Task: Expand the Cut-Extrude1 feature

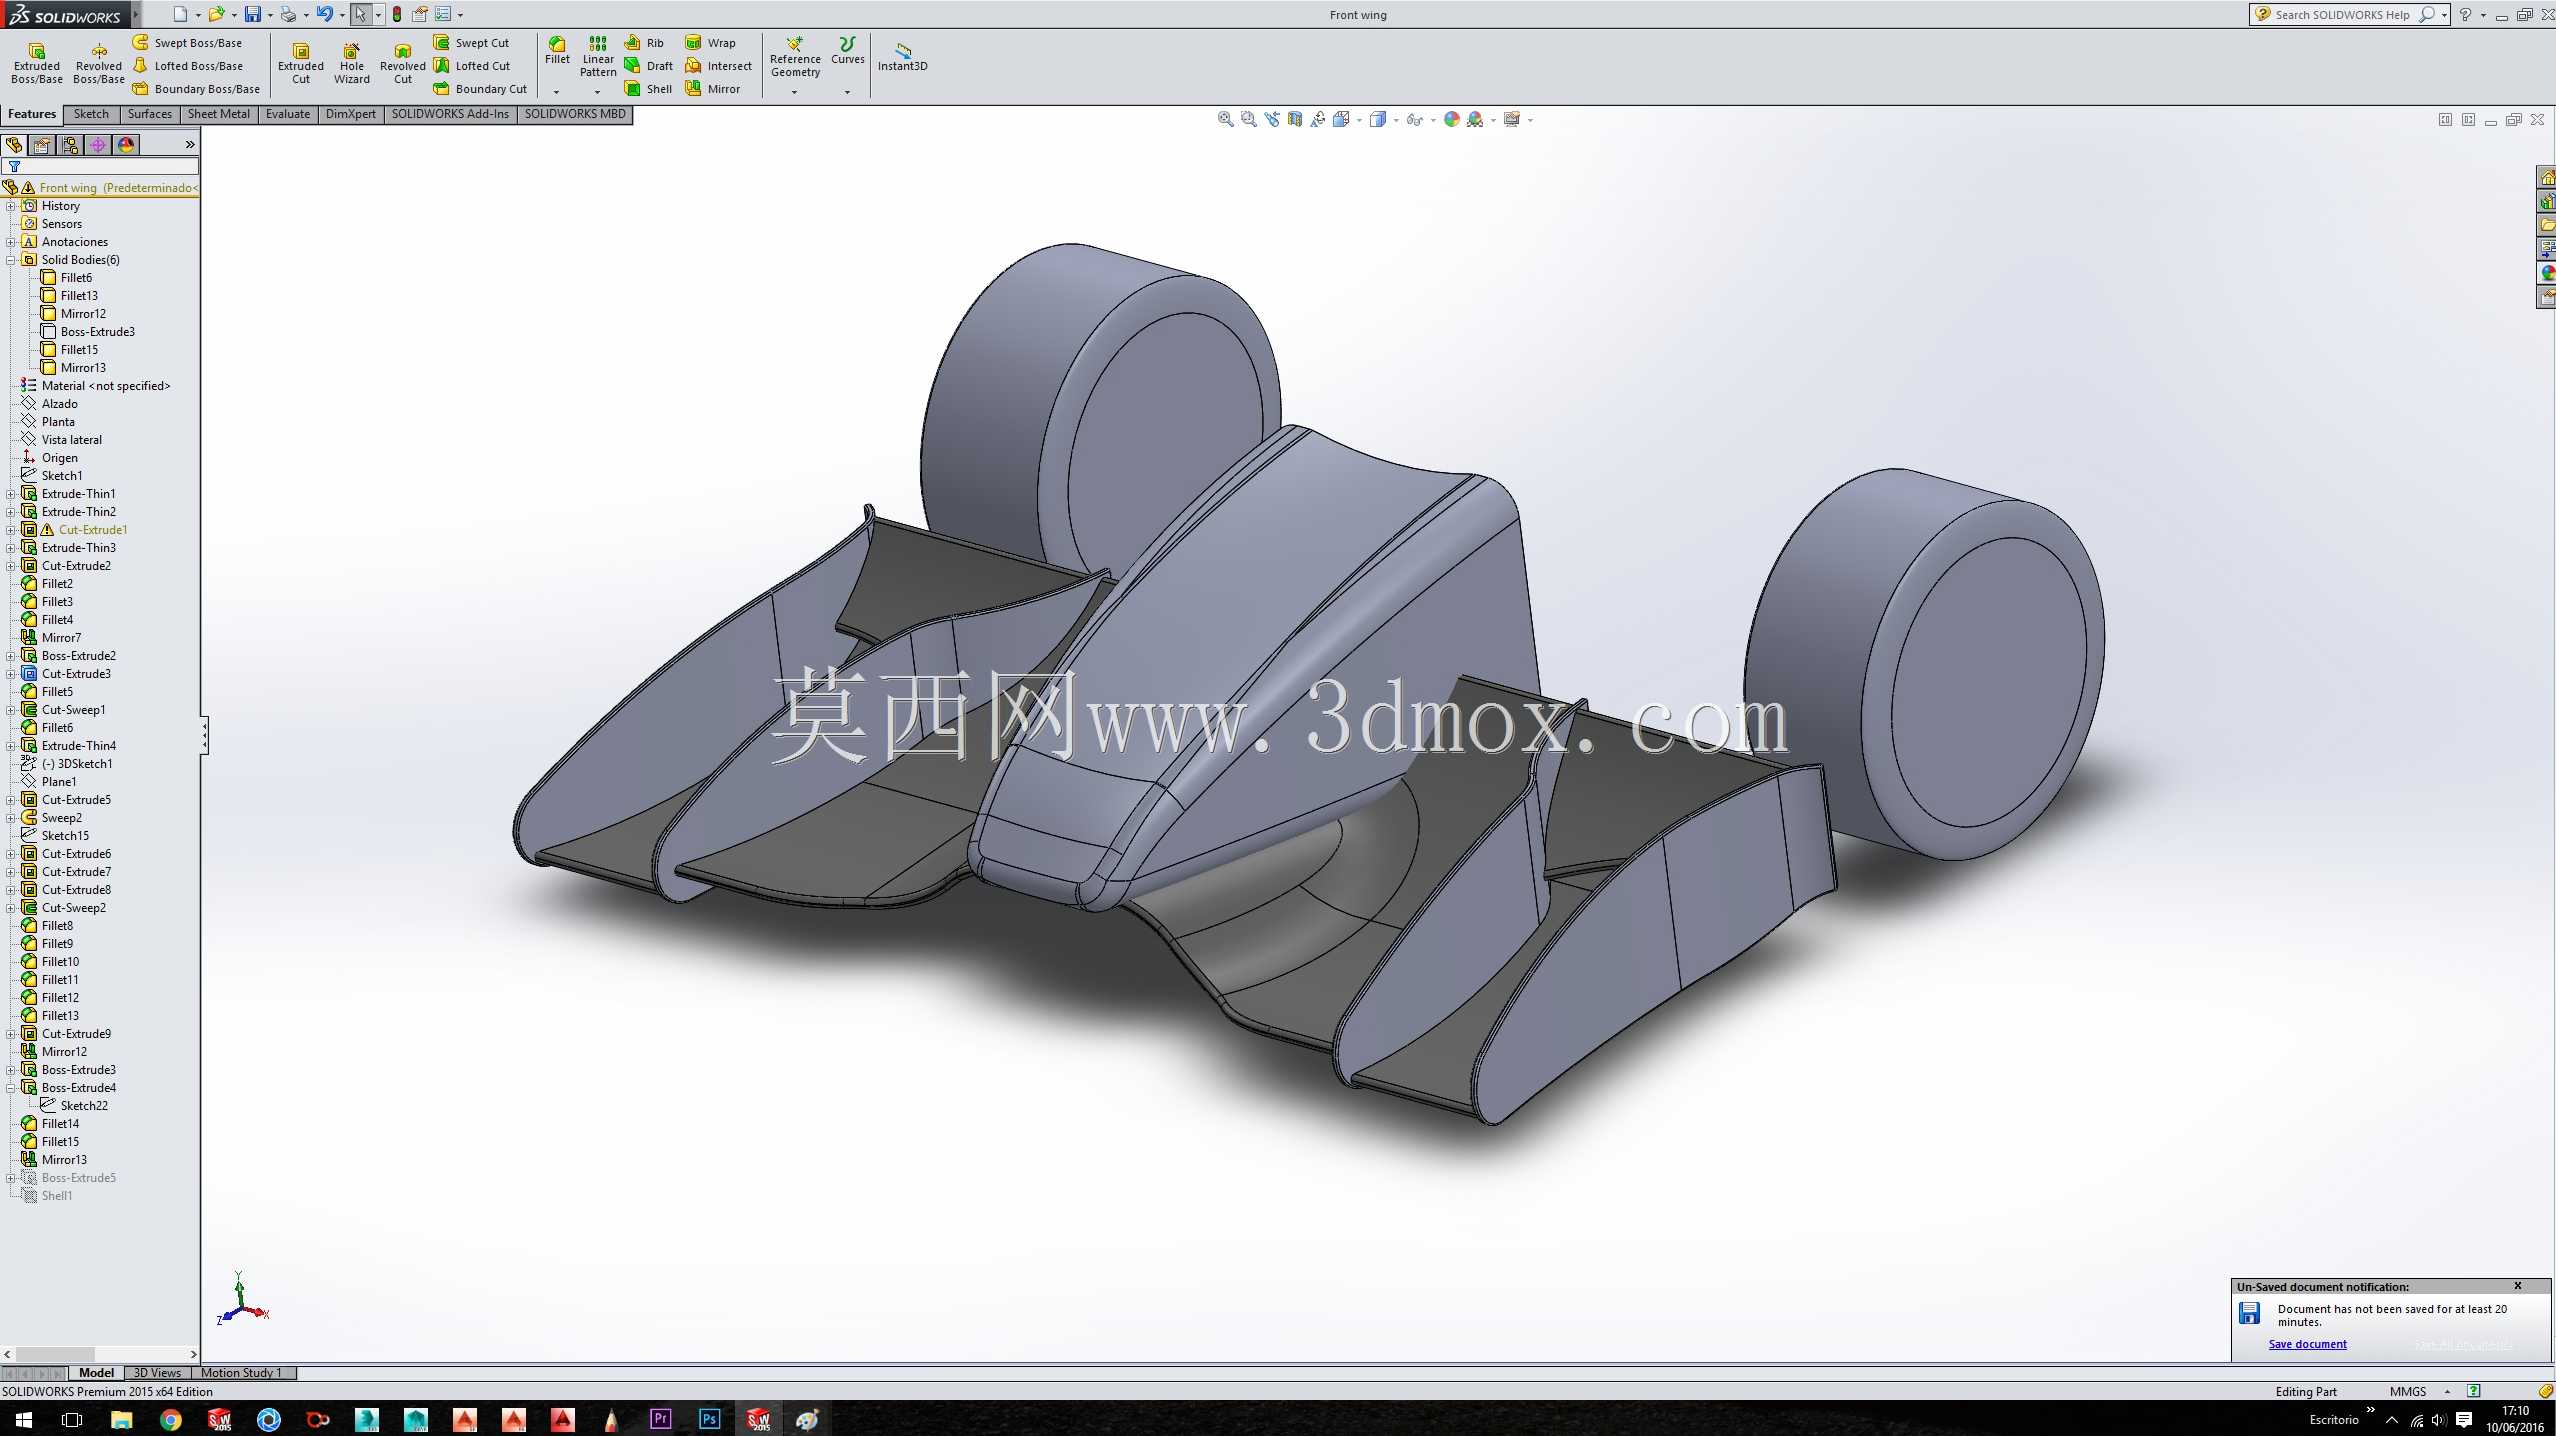Action: tap(11, 530)
